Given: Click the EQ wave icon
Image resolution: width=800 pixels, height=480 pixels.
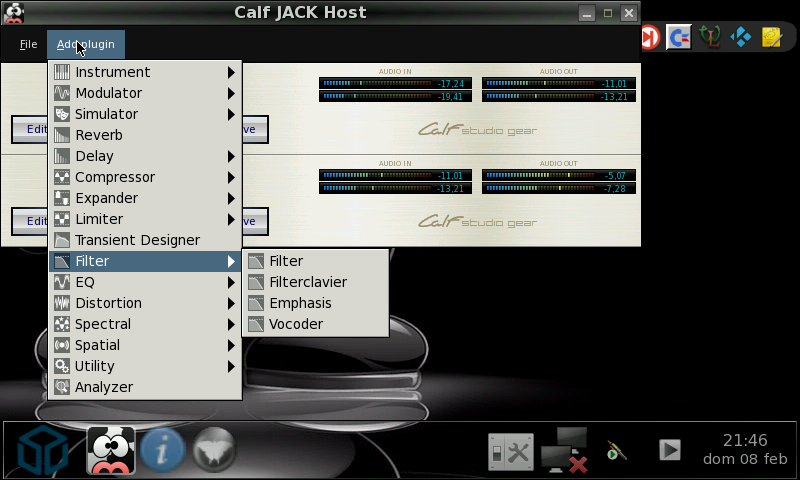Looking at the screenshot, I should (x=62, y=282).
